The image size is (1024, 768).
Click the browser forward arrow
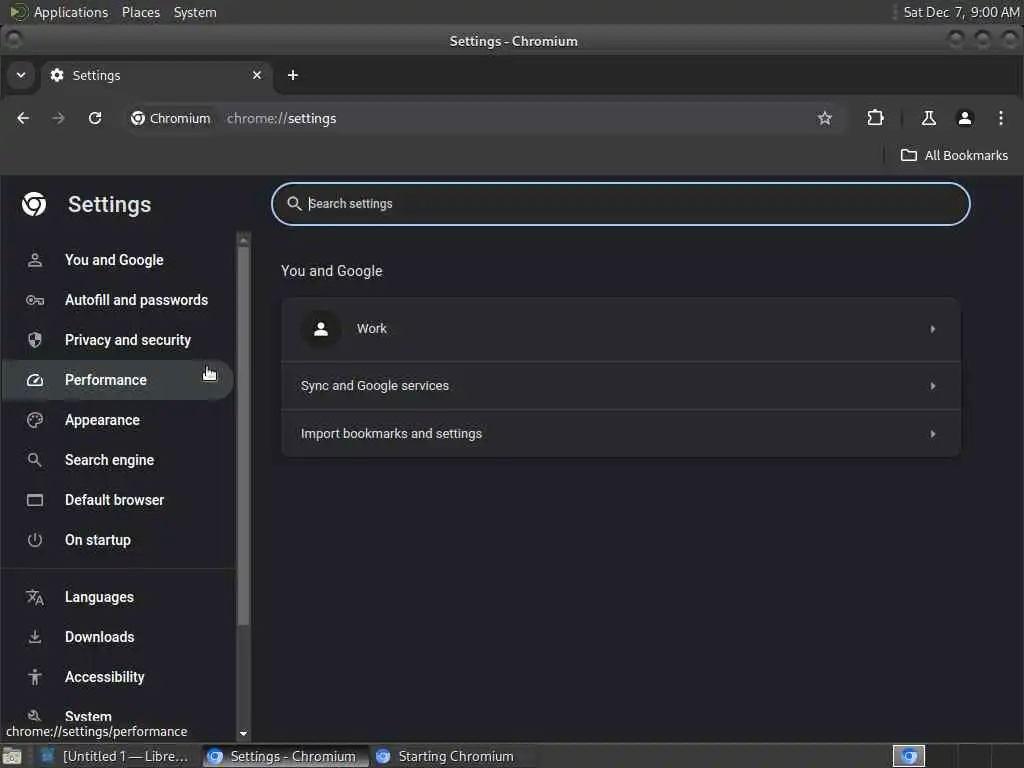click(x=58, y=118)
